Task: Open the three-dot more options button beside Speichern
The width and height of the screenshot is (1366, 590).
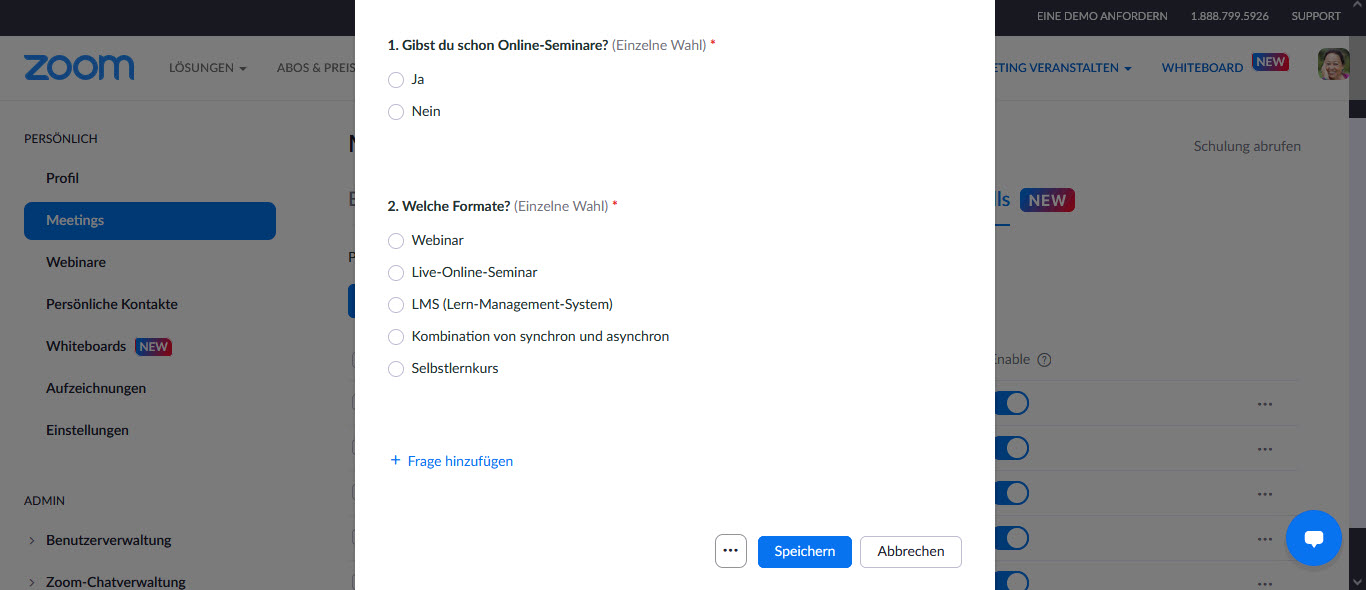Action: point(731,551)
